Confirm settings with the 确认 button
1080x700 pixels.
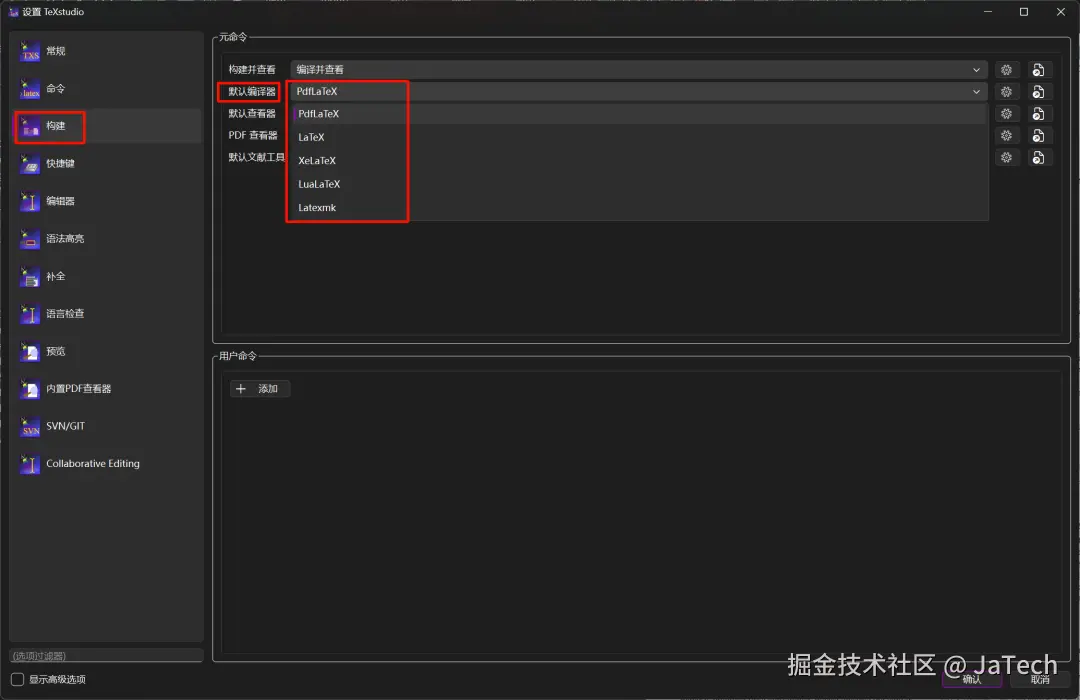click(x=972, y=679)
